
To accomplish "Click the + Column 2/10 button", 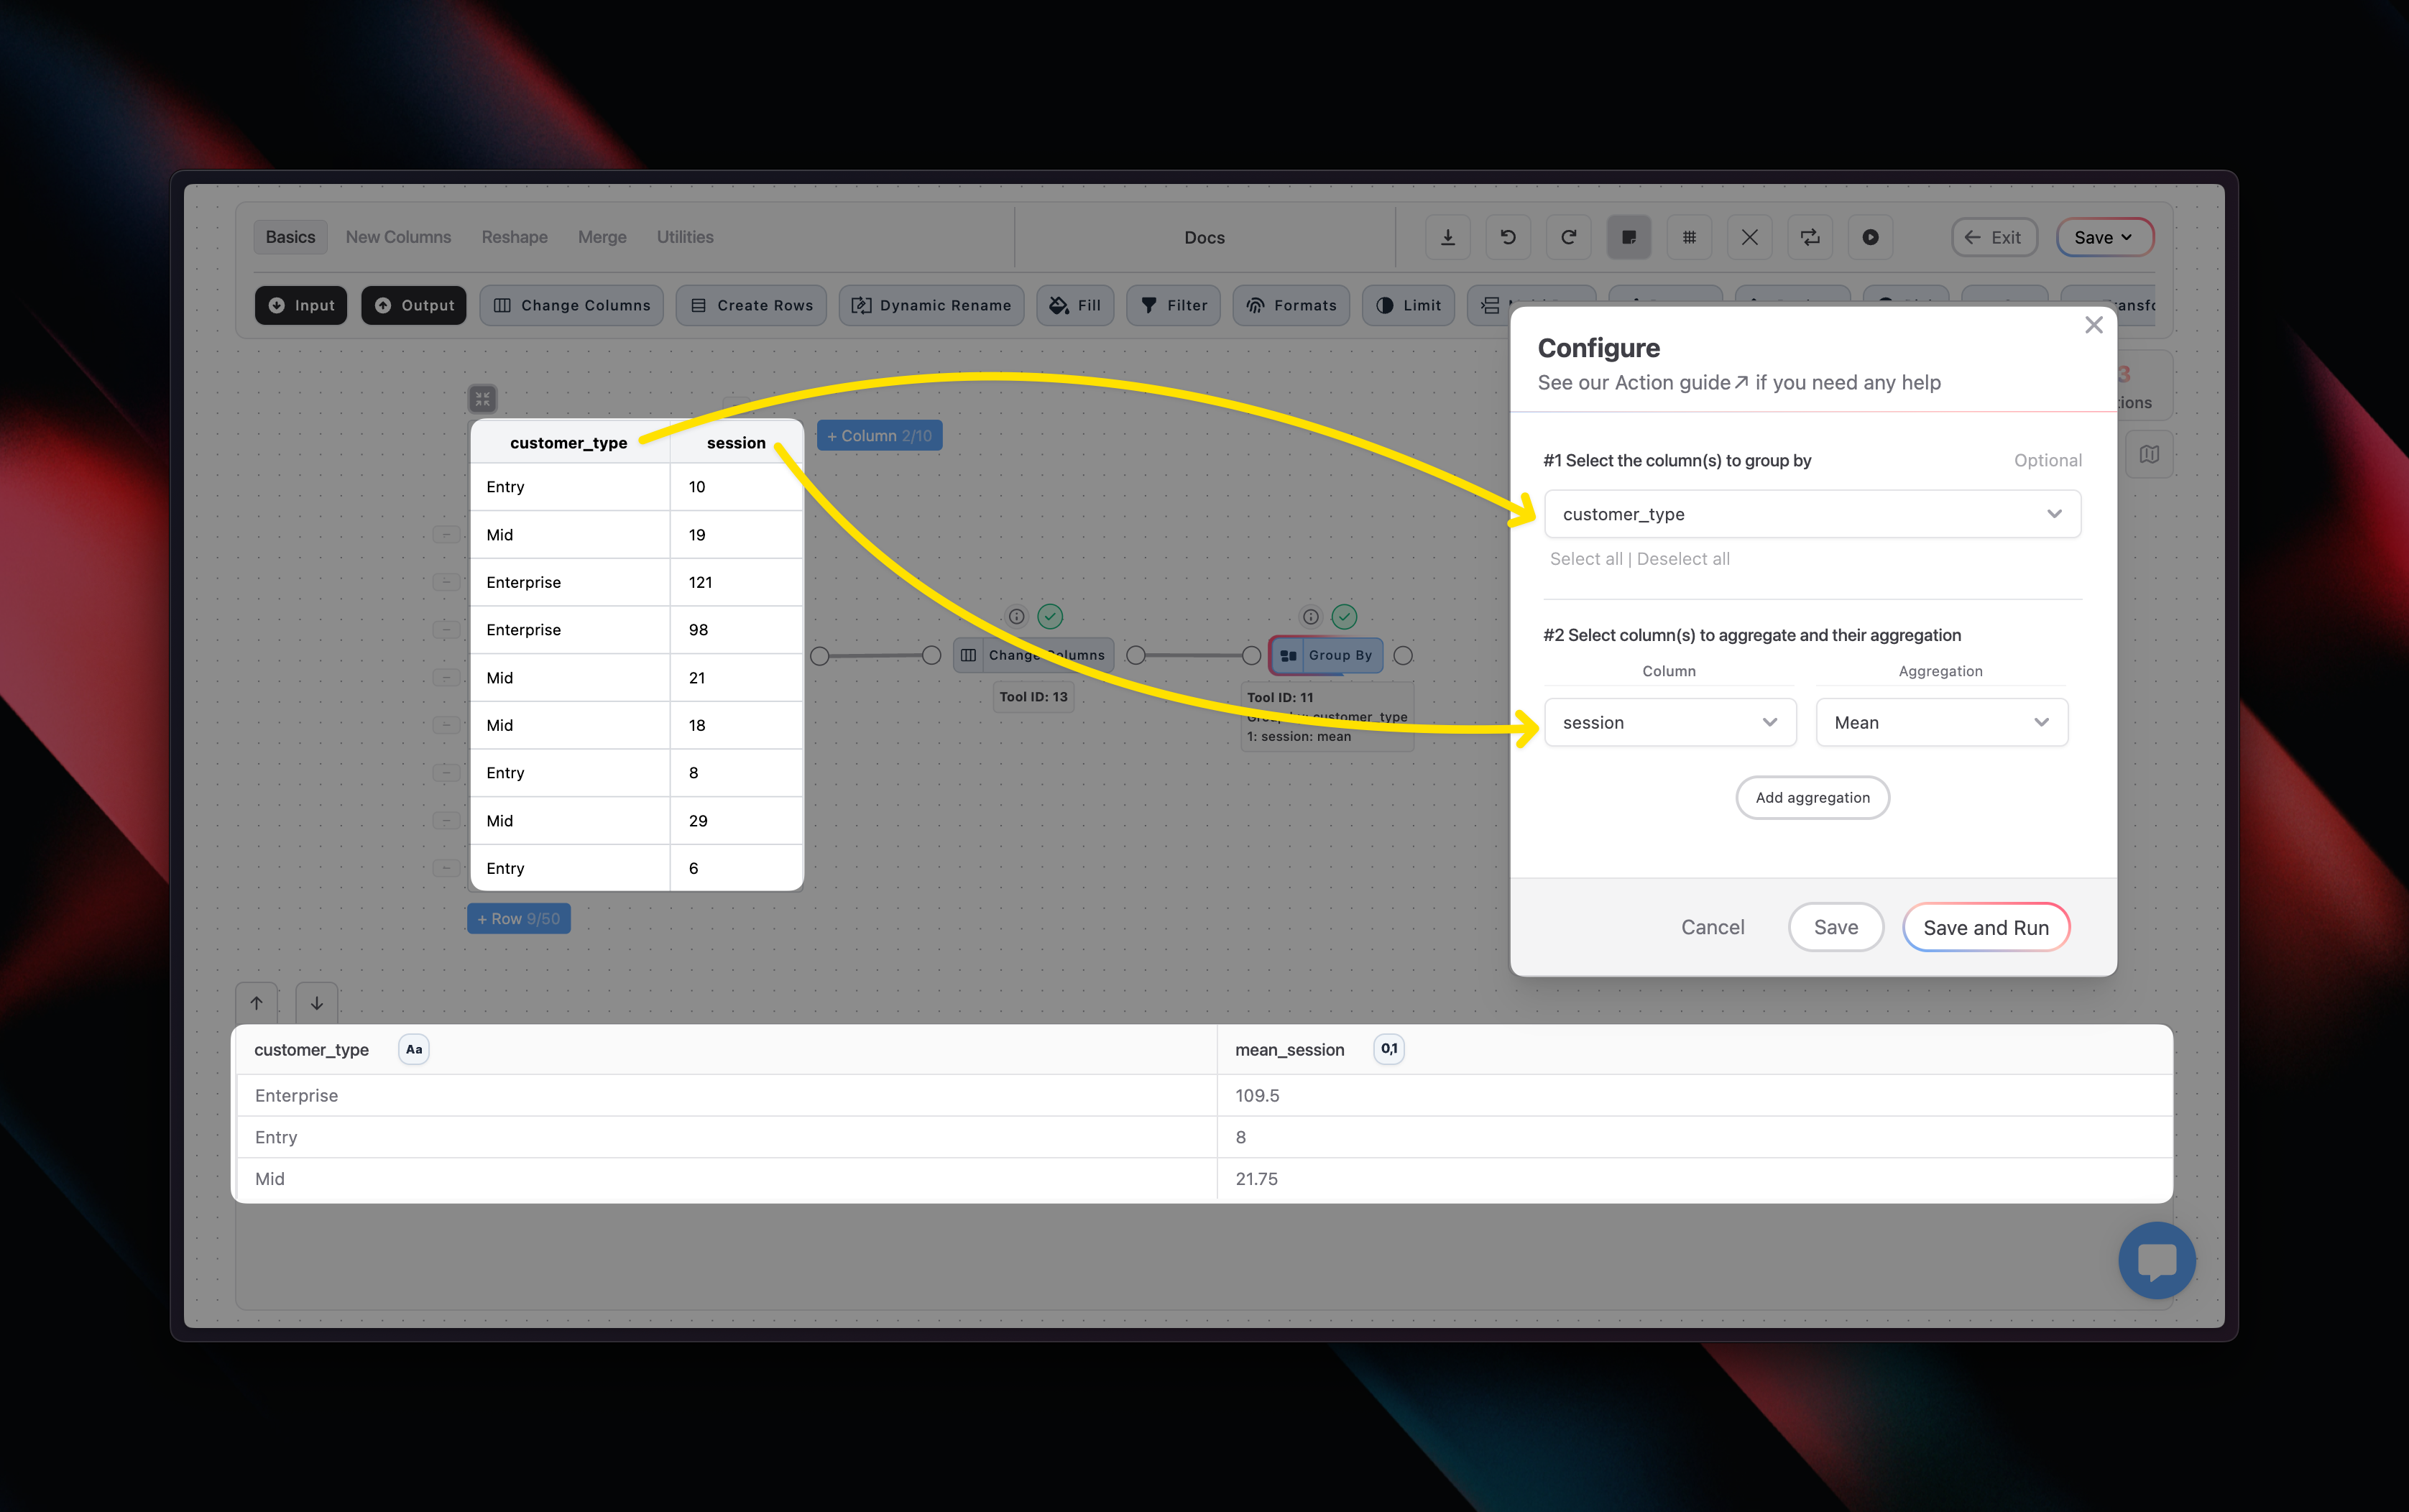I will (879, 435).
